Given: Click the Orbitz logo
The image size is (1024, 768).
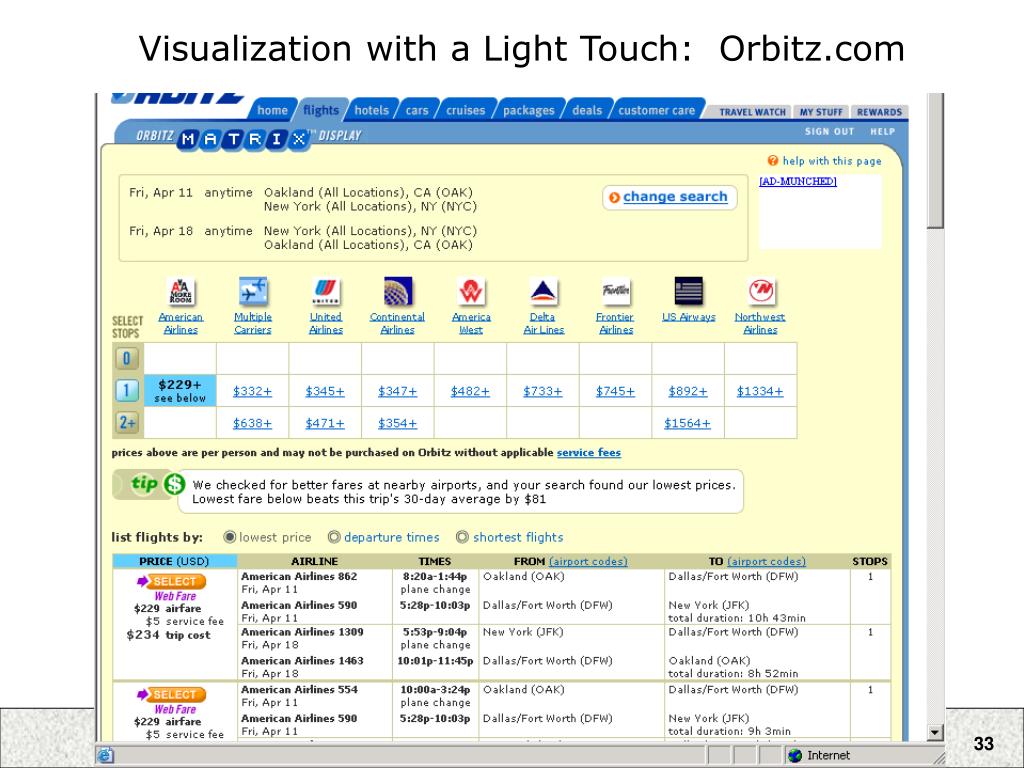Looking at the screenshot, I should tap(178, 98).
